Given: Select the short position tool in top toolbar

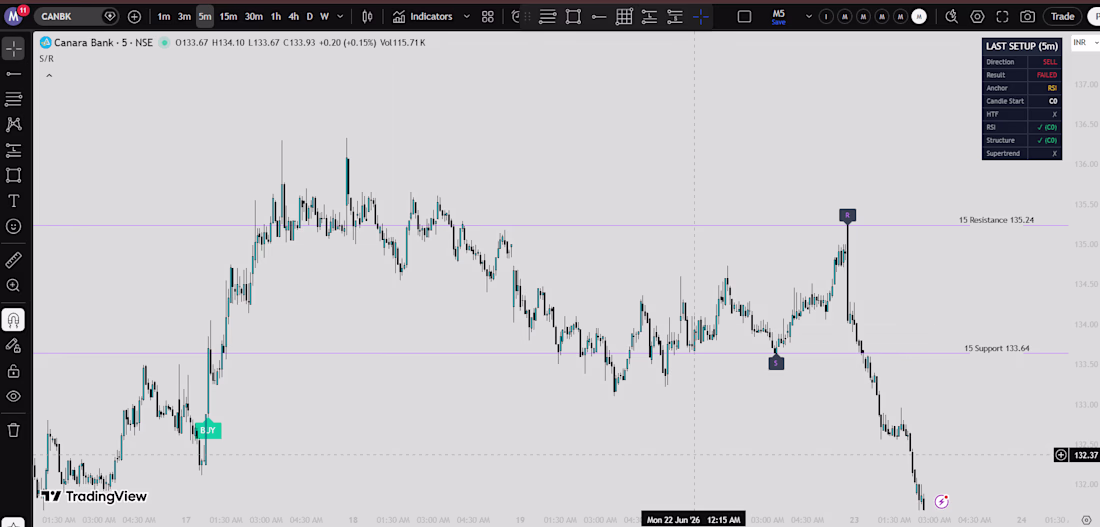Looking at the screenshot, I should click(x=674, y=16).
